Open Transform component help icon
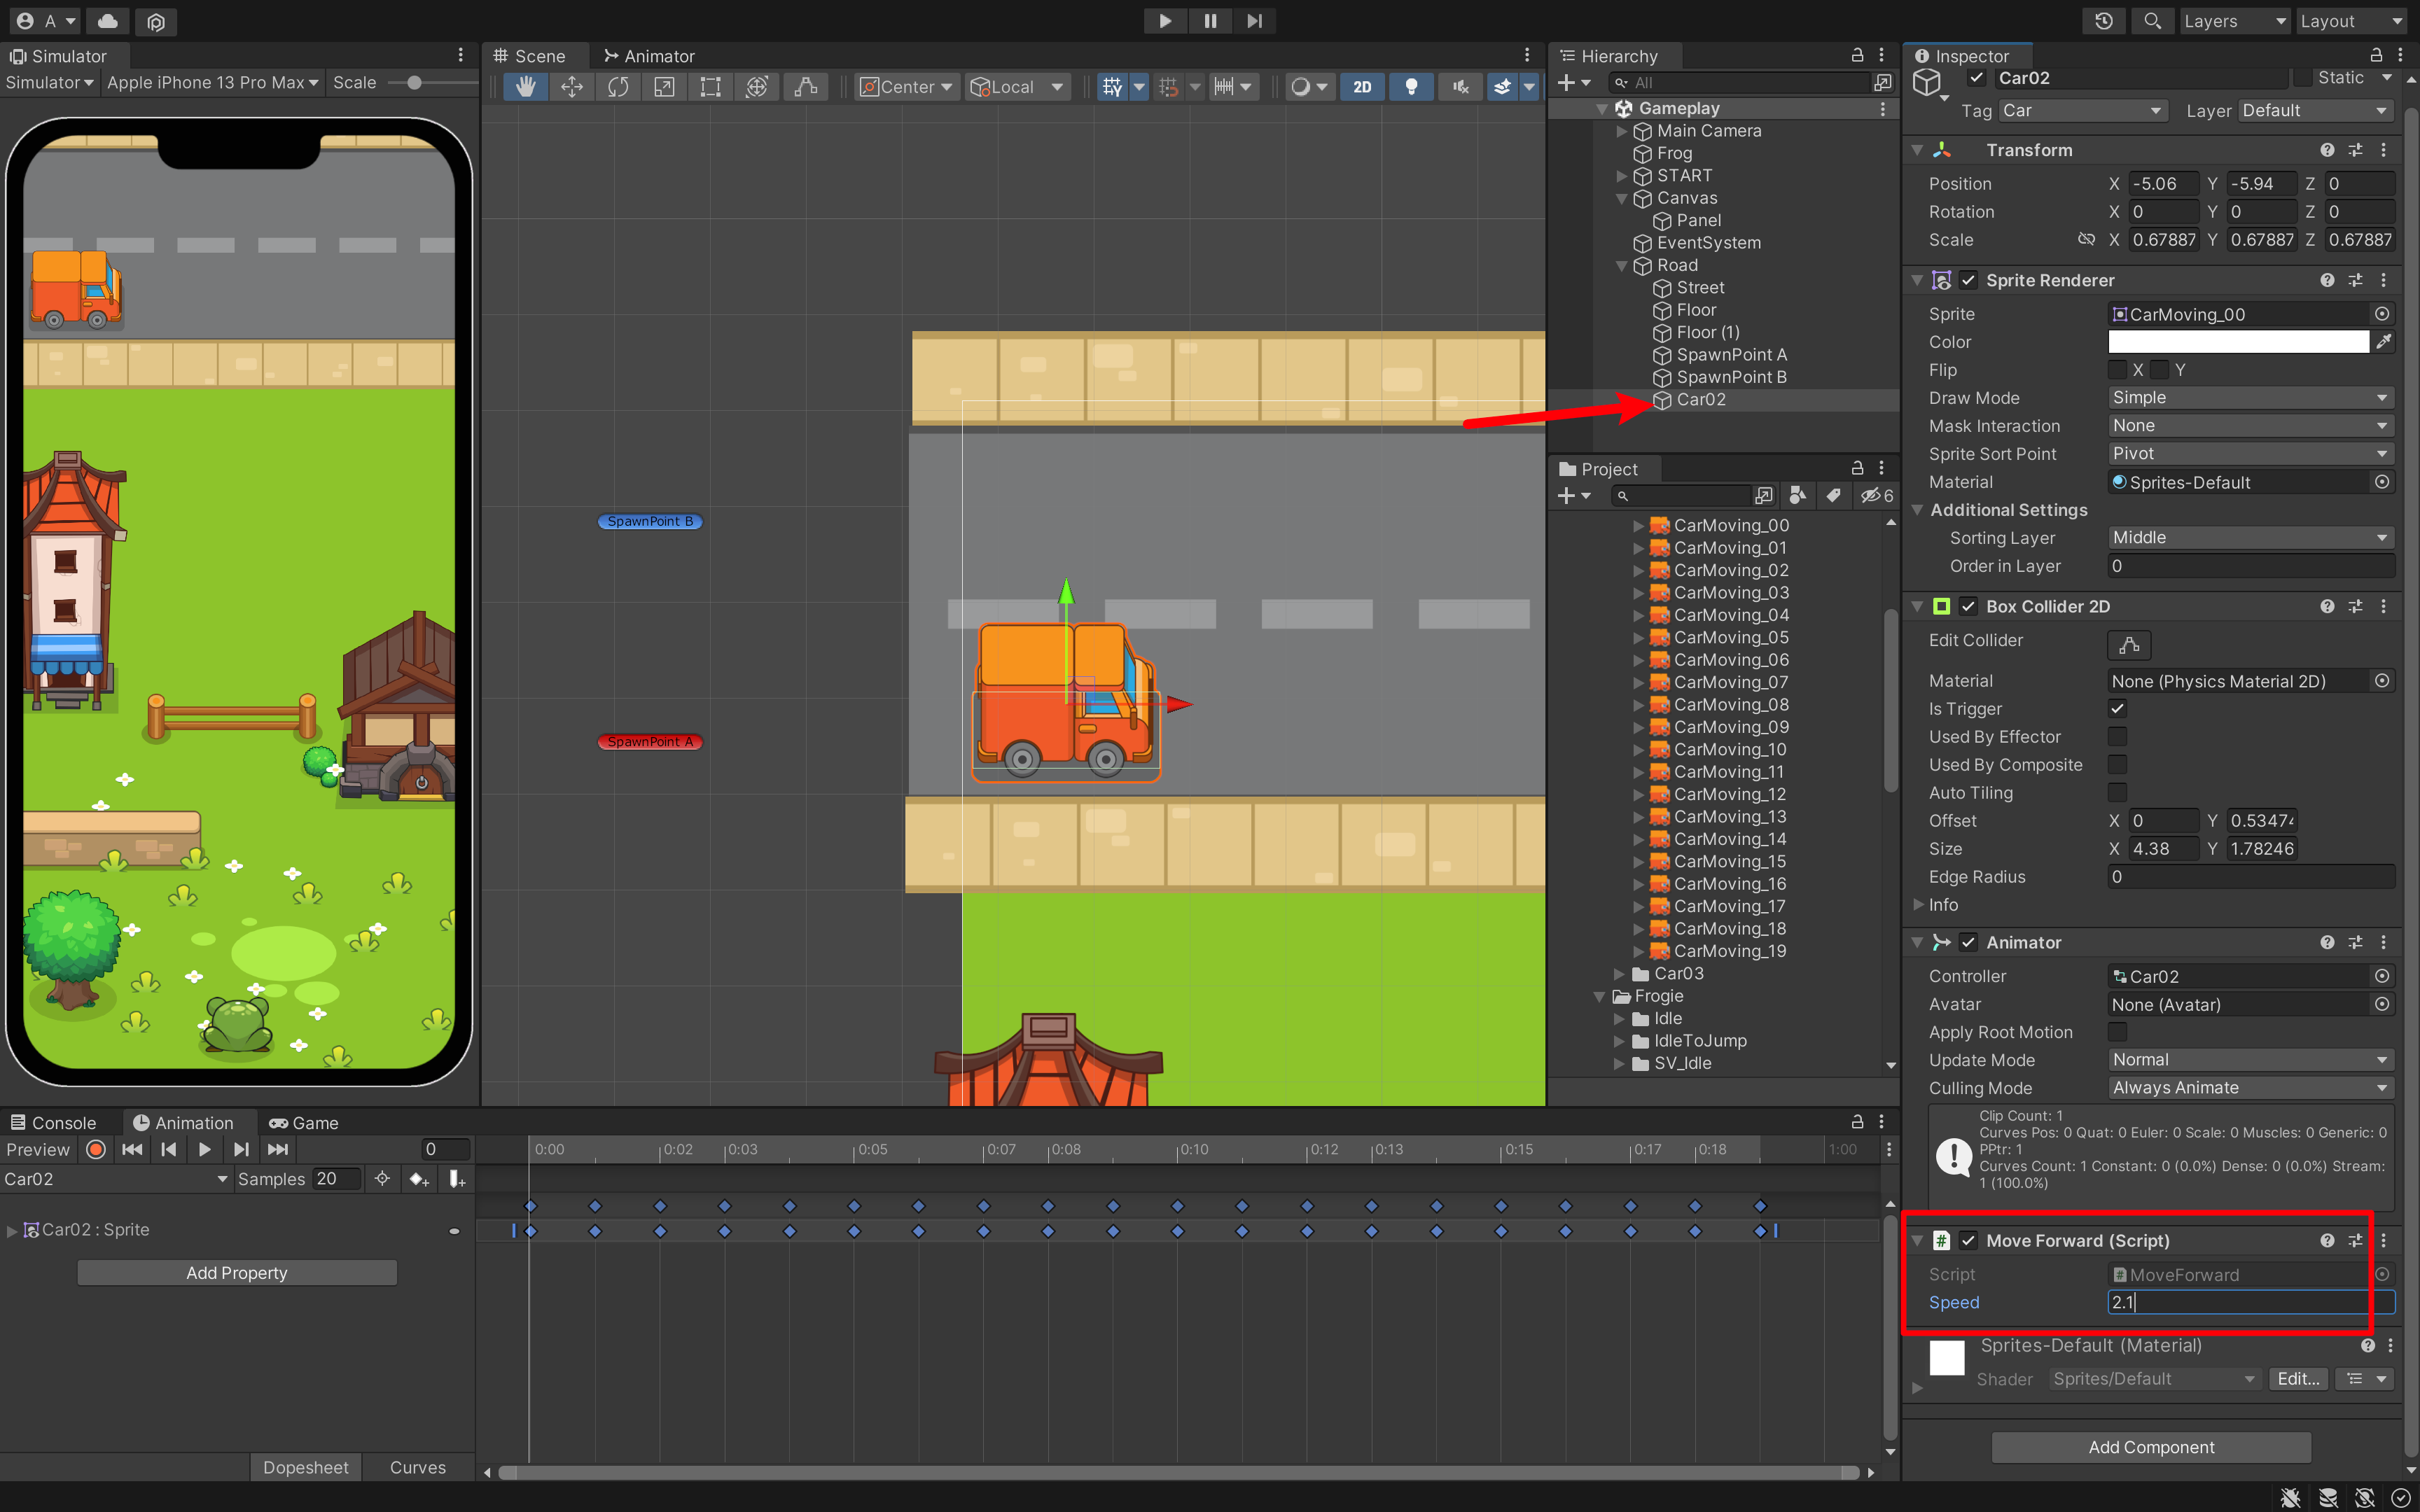The width and height of the screenshot is (2420, 1512). (x=2327, y=150)
